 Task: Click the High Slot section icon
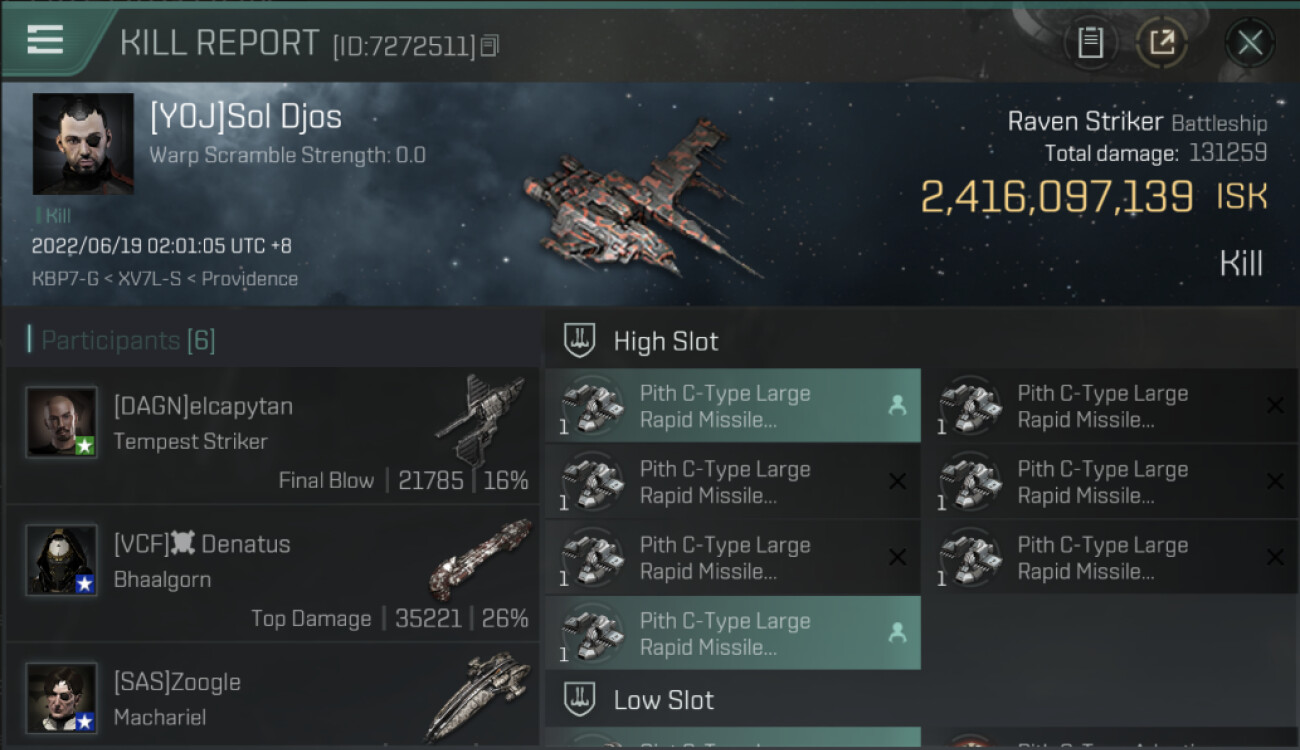click(x=580, y=341)
